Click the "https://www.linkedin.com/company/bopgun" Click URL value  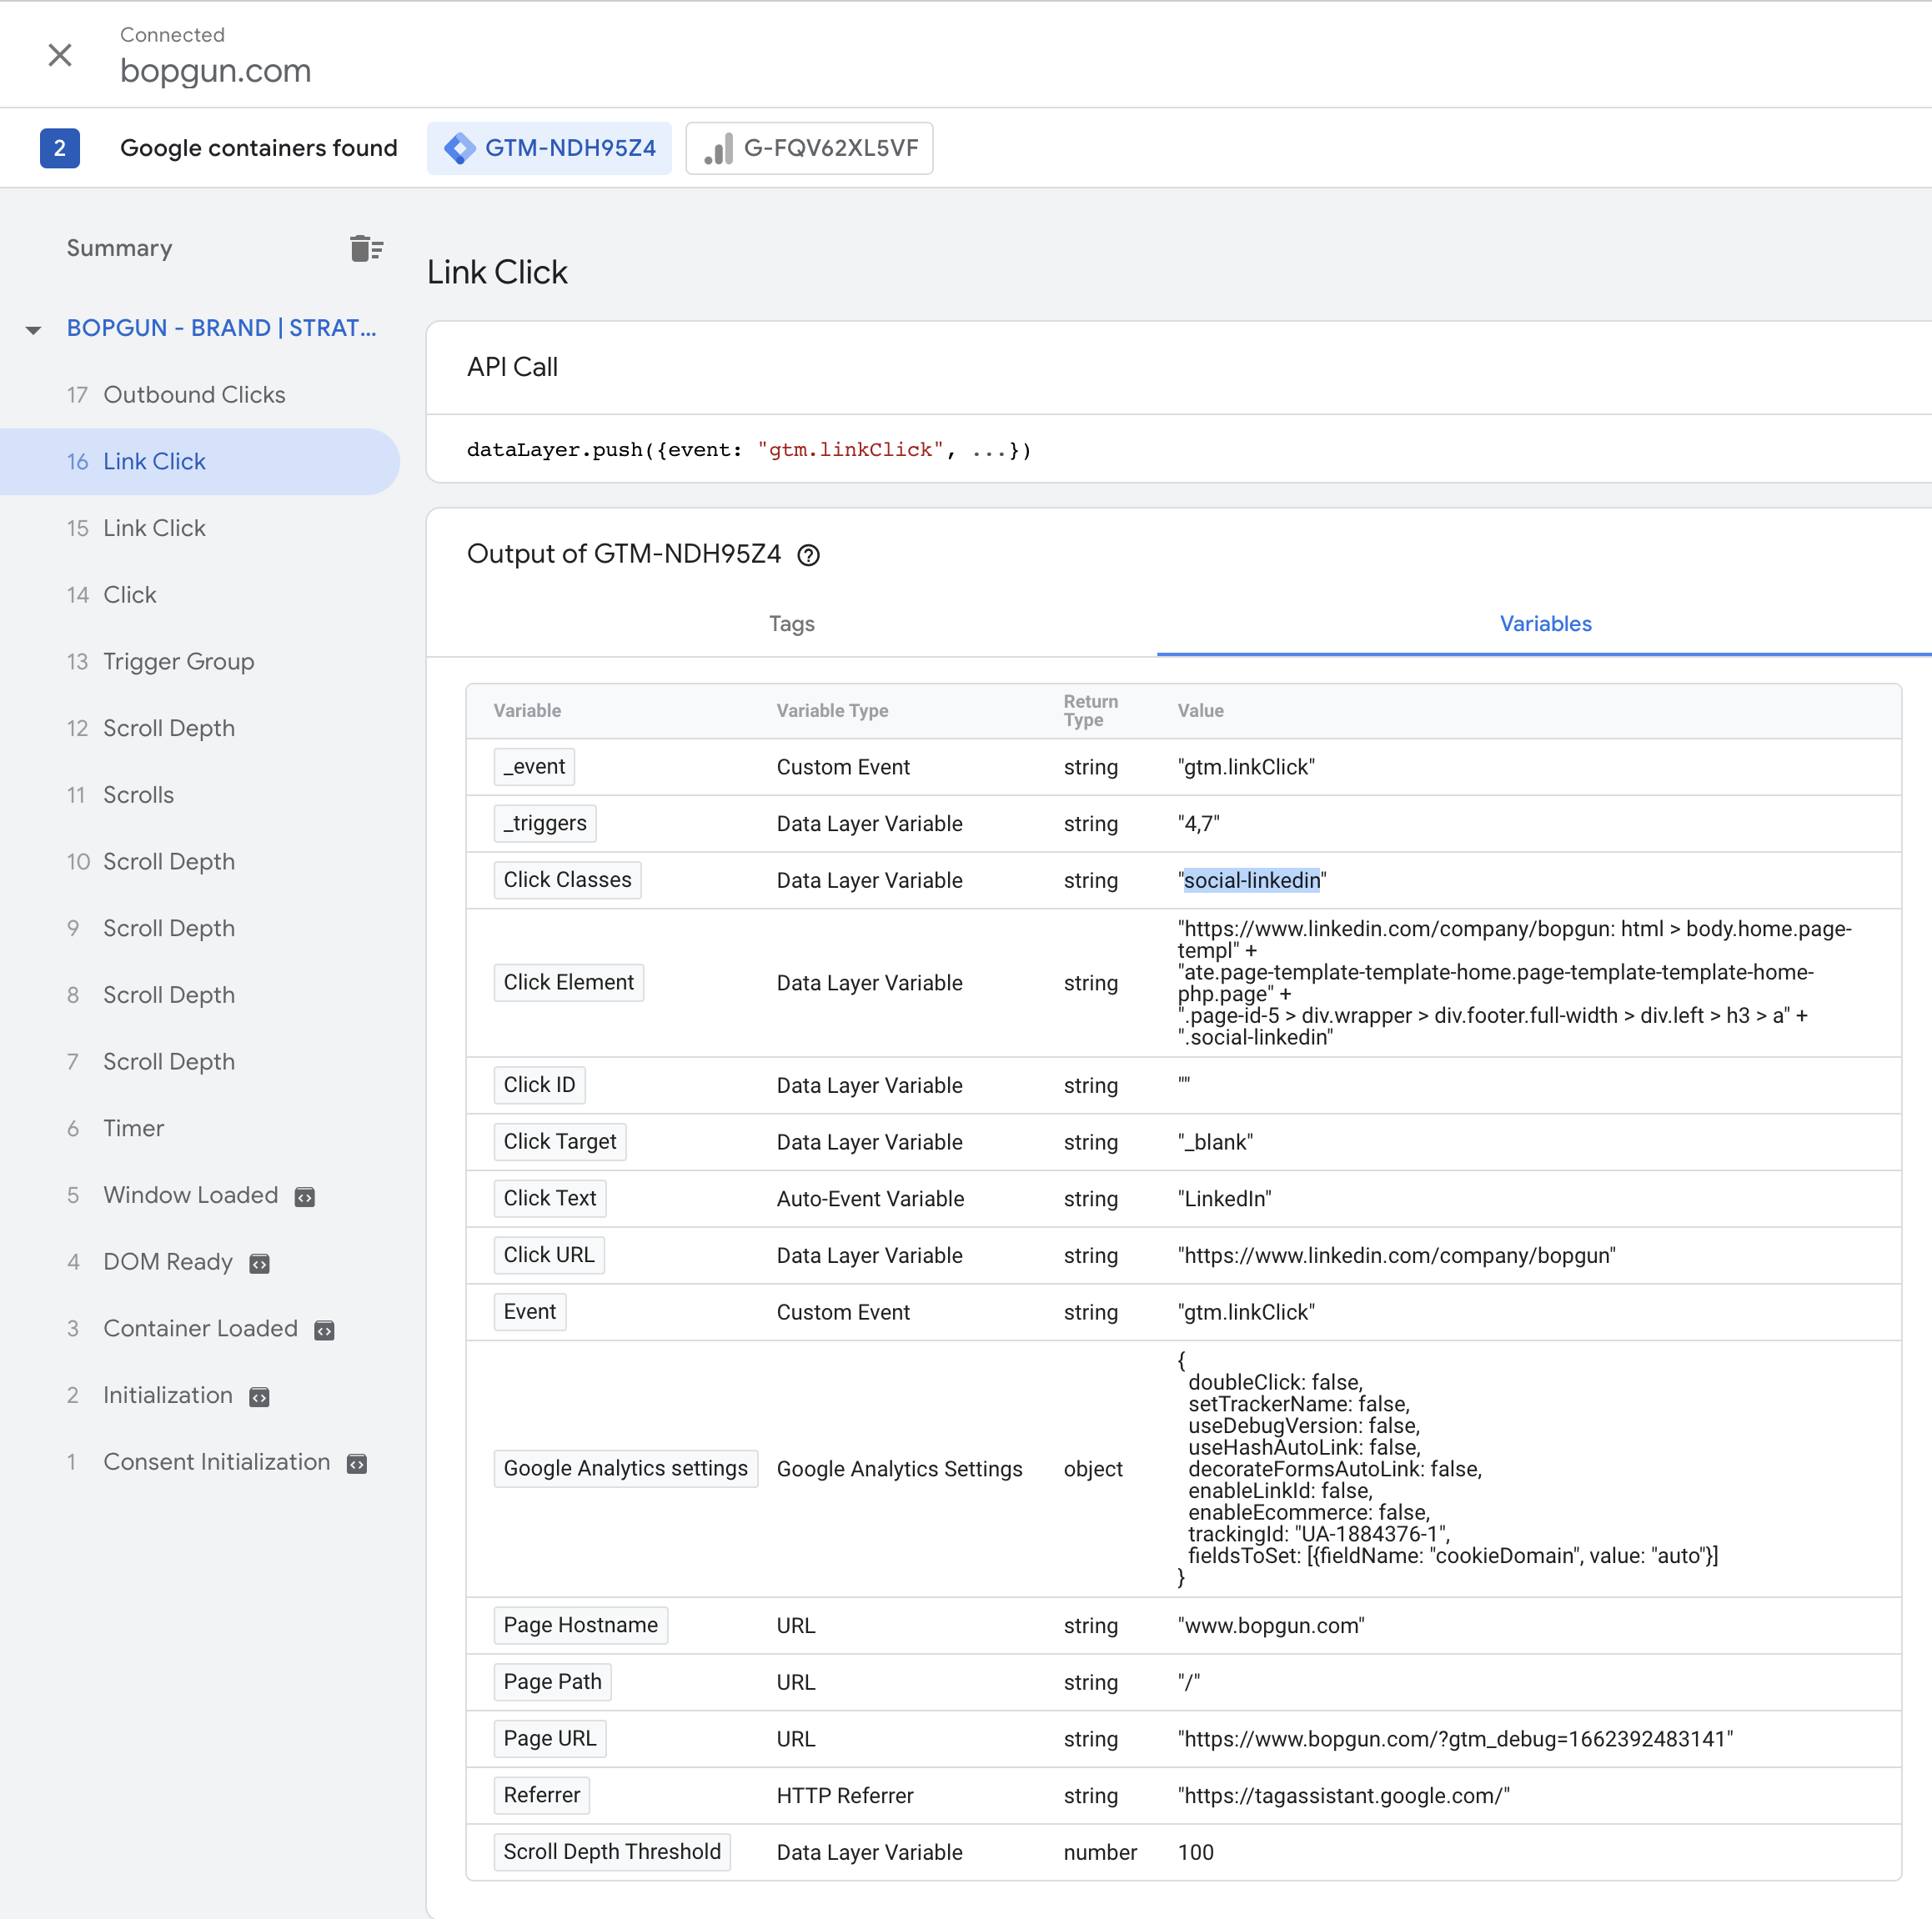[x=1396, y=1256]
